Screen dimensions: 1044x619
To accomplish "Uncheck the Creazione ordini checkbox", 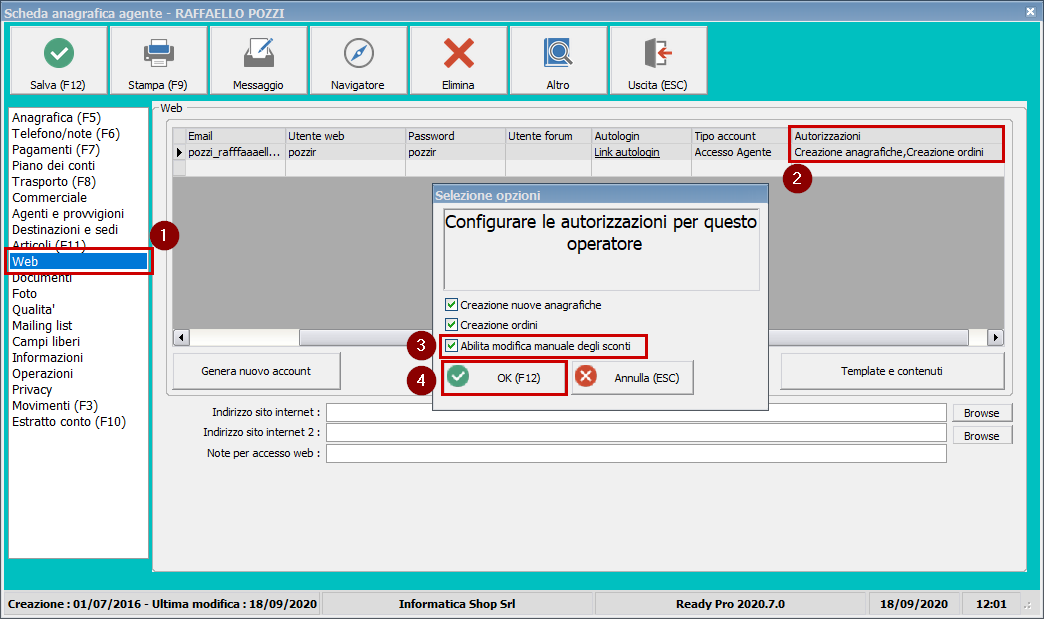I will pyautogui.click(x=451, y=325).
